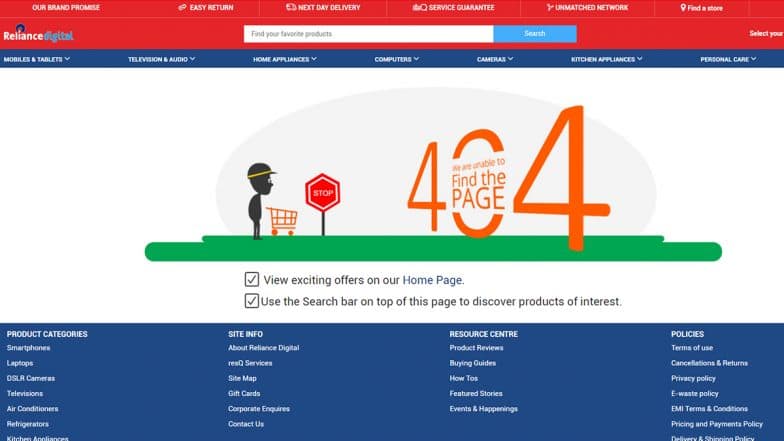Open the Cancellations & Returns link

tap(710, 363)
